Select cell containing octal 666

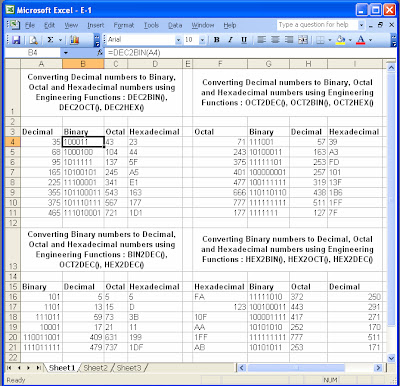pos(220,192)
